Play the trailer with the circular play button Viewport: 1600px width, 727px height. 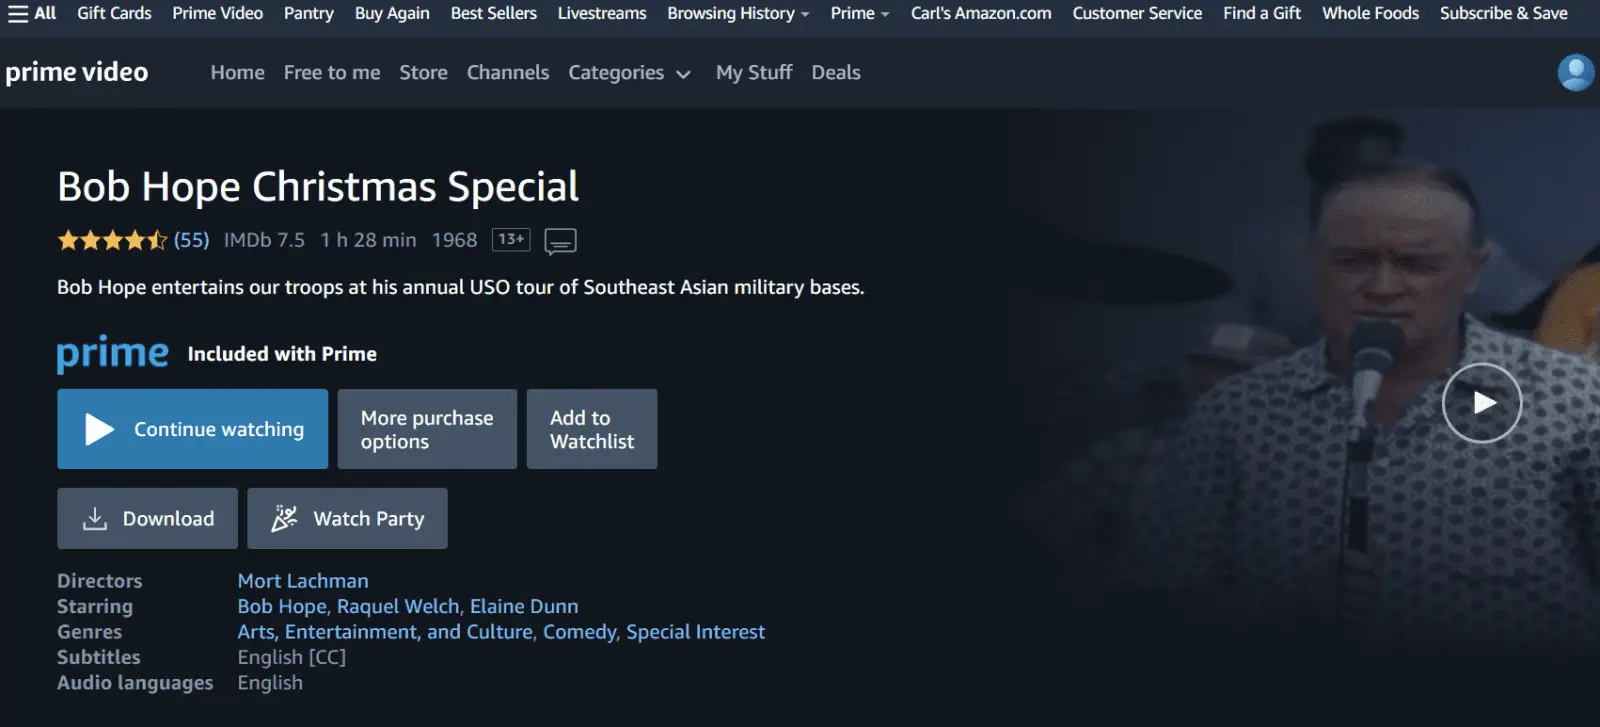click(x=1482, y=403)
